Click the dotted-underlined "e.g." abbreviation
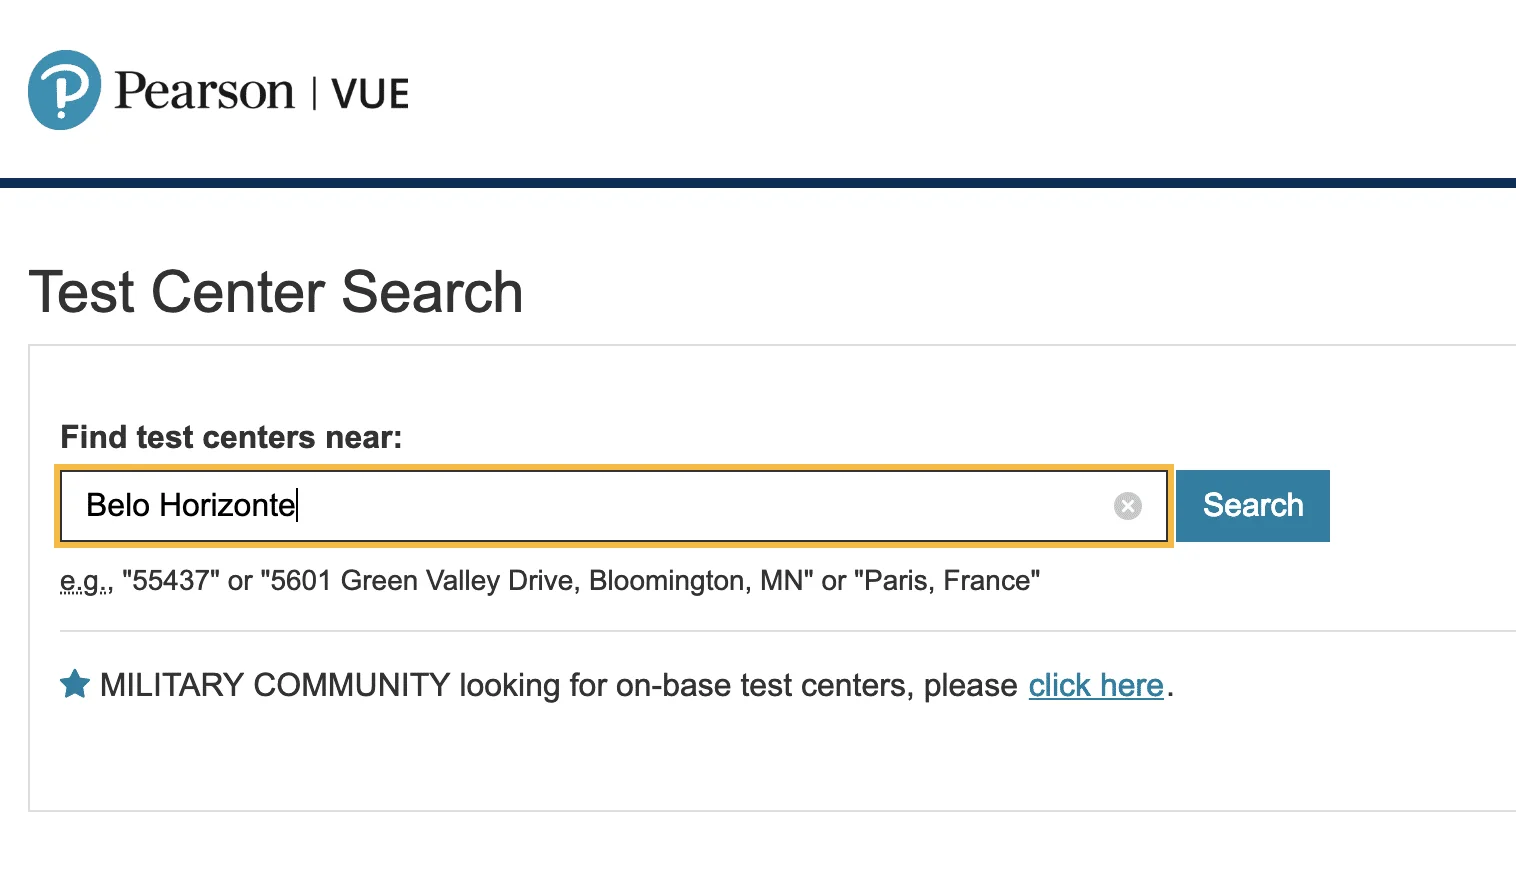 [x=85, y=581]
